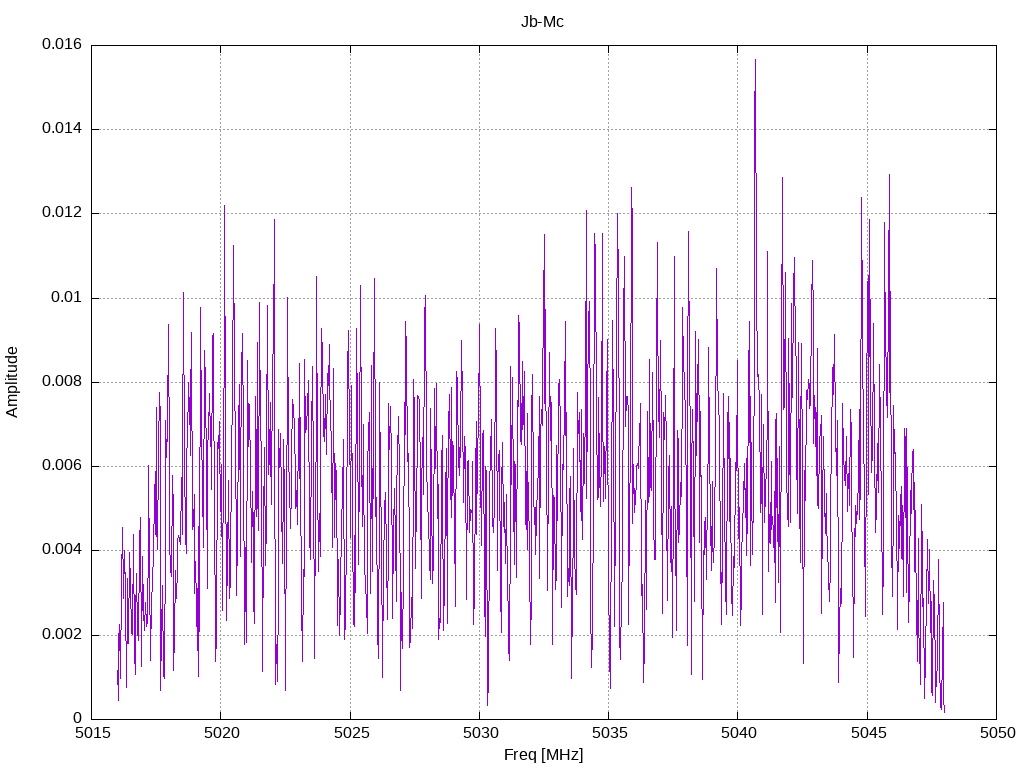Click x-axis tick label 5030
This screenshot has width=1024, height=768.
pyautogui.click(x=480, y=733)
